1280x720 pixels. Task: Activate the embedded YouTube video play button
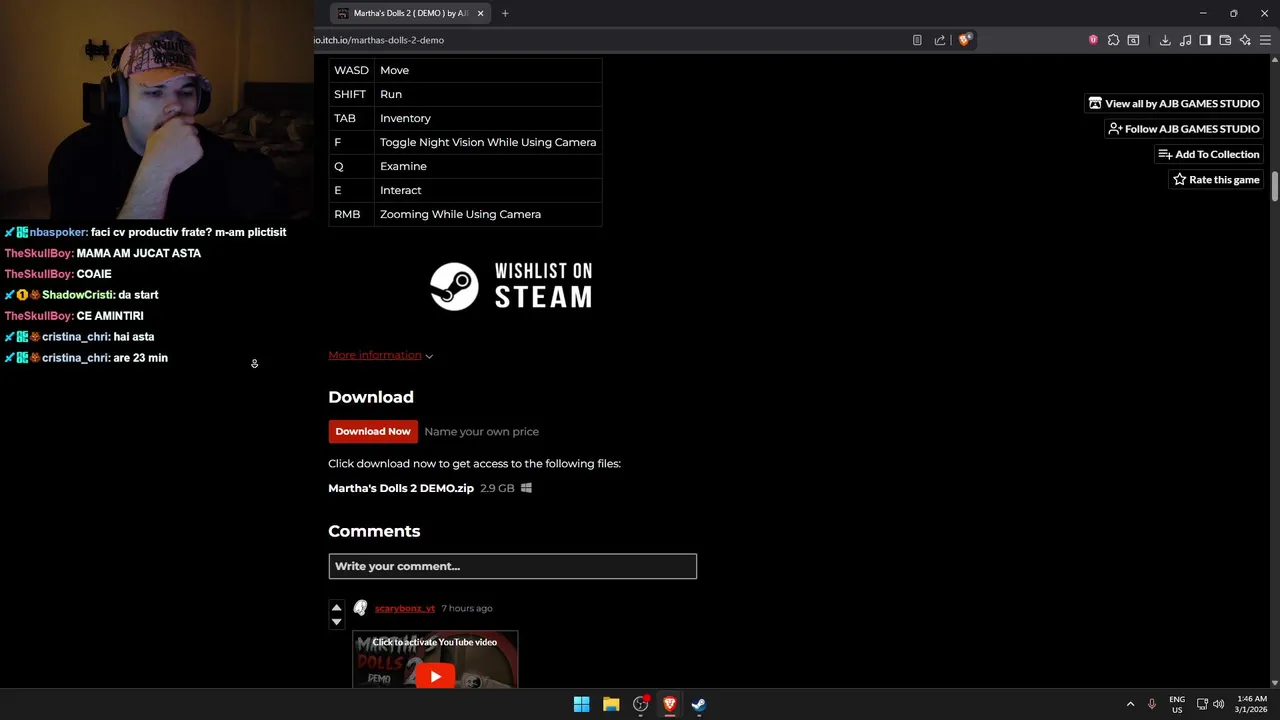[x=435, y=677]
